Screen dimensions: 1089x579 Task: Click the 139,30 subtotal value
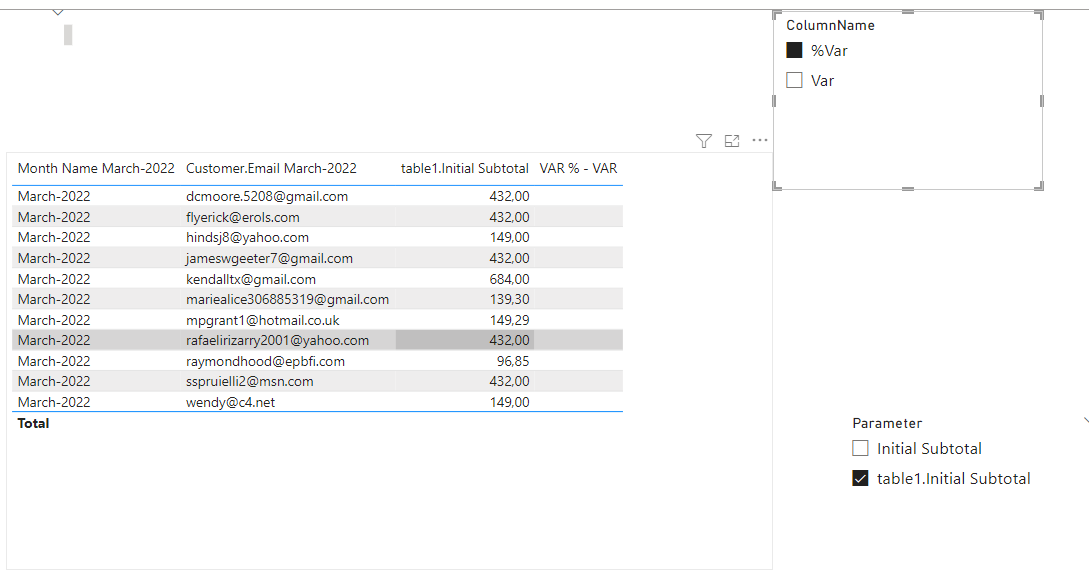509,299
